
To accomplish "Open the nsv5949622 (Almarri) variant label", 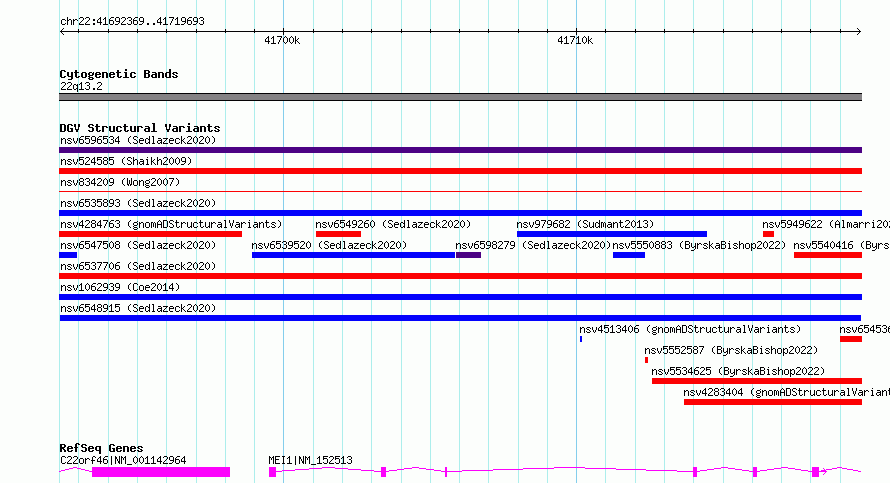I will [x=826, y=224].
